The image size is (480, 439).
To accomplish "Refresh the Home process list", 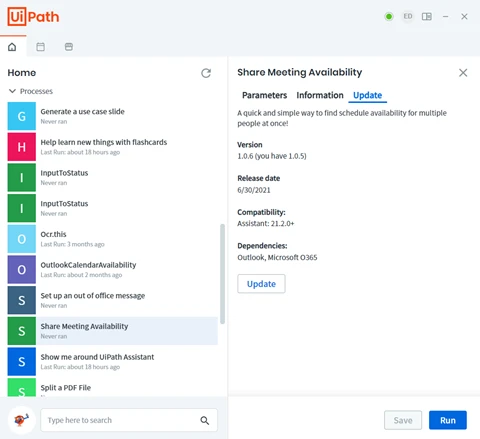I will pyautogui.click(x=206, y=73).
